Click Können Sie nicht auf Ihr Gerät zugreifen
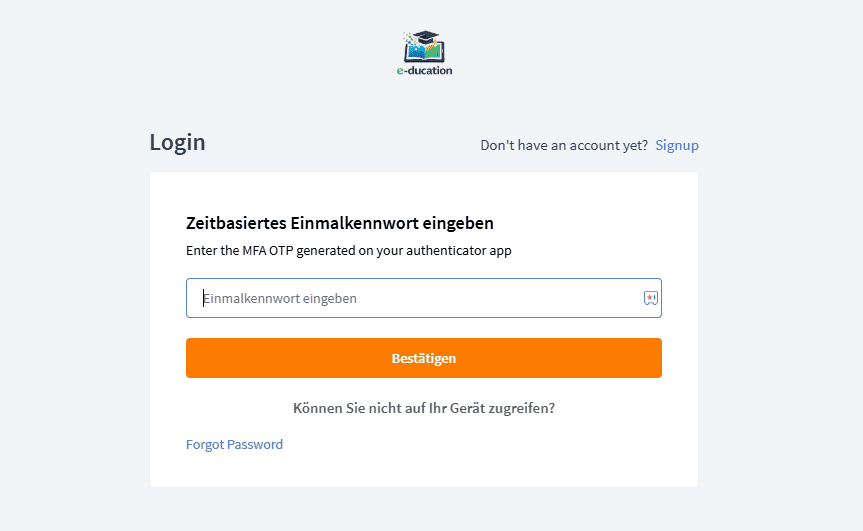The height and width of the screenshot is (531, 863). 424,408
